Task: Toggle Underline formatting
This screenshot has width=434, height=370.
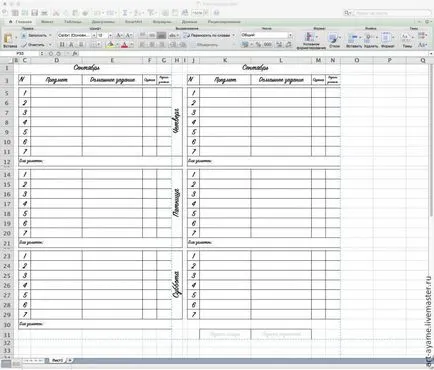Action: pos(81,45)
